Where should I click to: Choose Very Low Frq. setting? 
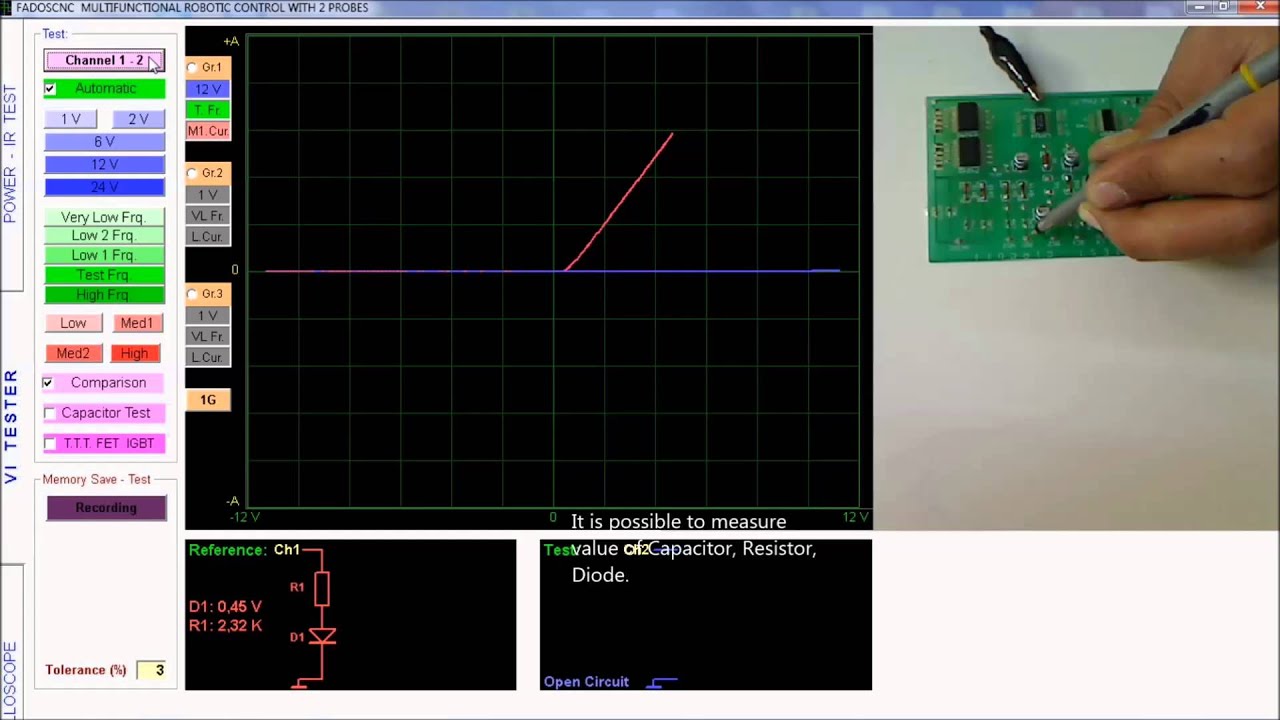pos(104,217)
